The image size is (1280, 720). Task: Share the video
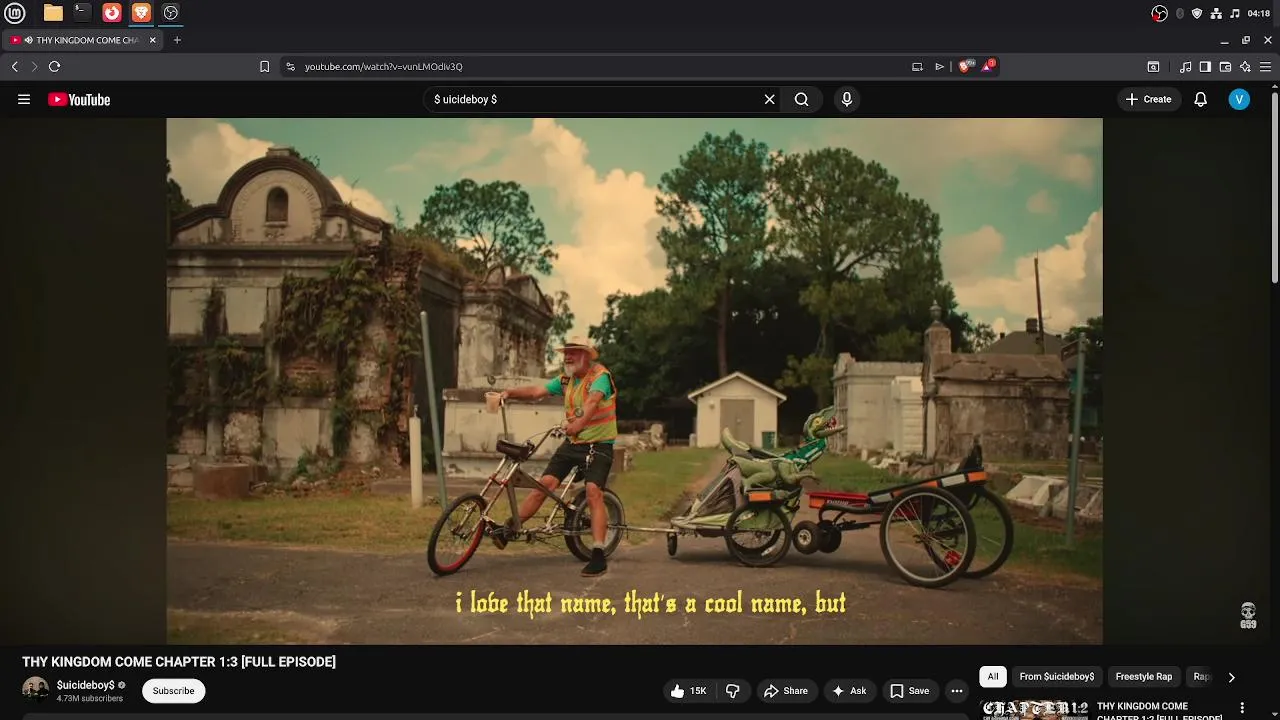pyautogui.click(x=785, y=690)
